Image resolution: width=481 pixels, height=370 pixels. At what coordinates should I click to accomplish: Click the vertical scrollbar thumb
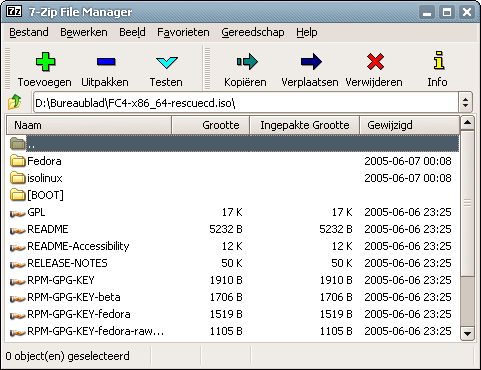467,203
